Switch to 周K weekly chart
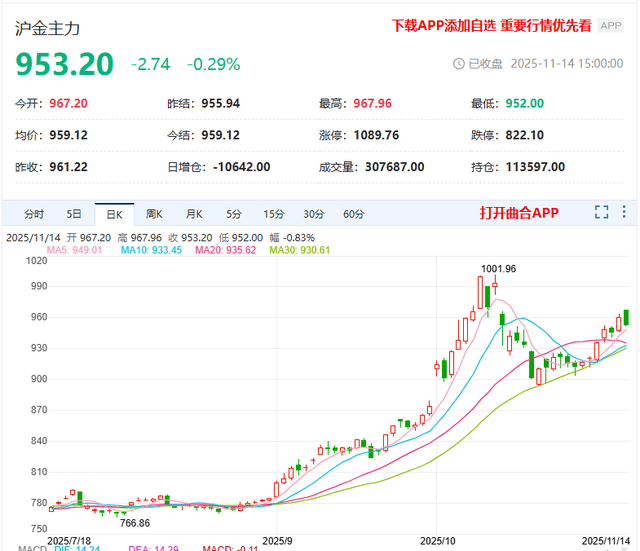The image size is (640, 551). coord(153,213)
